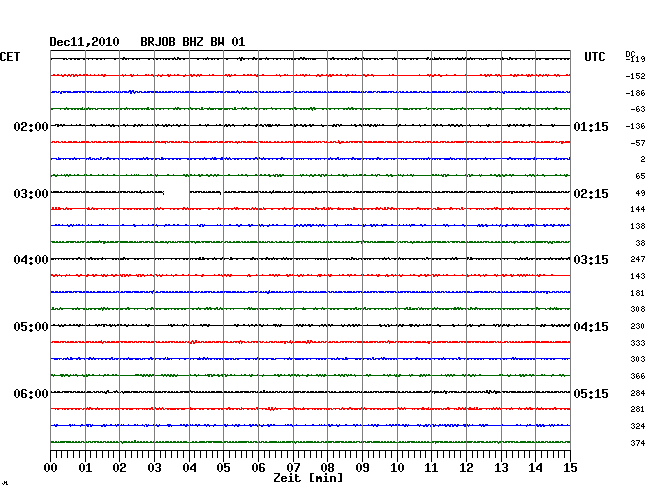The image size is (650, 494).
Task: Click DC offset value "366"
Action: (638, 376)
